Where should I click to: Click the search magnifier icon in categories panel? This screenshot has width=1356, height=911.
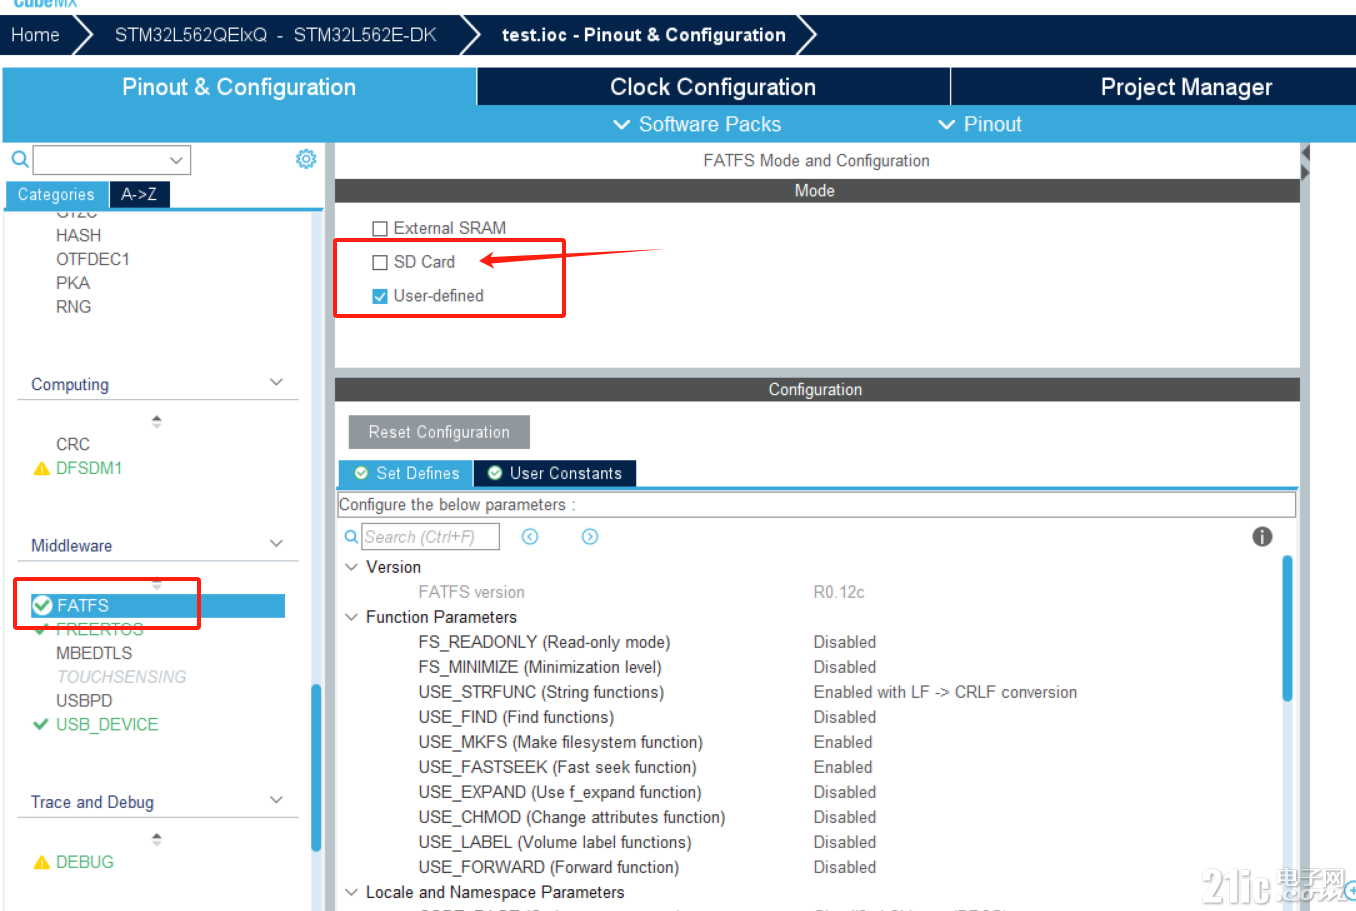click(20, 159)
